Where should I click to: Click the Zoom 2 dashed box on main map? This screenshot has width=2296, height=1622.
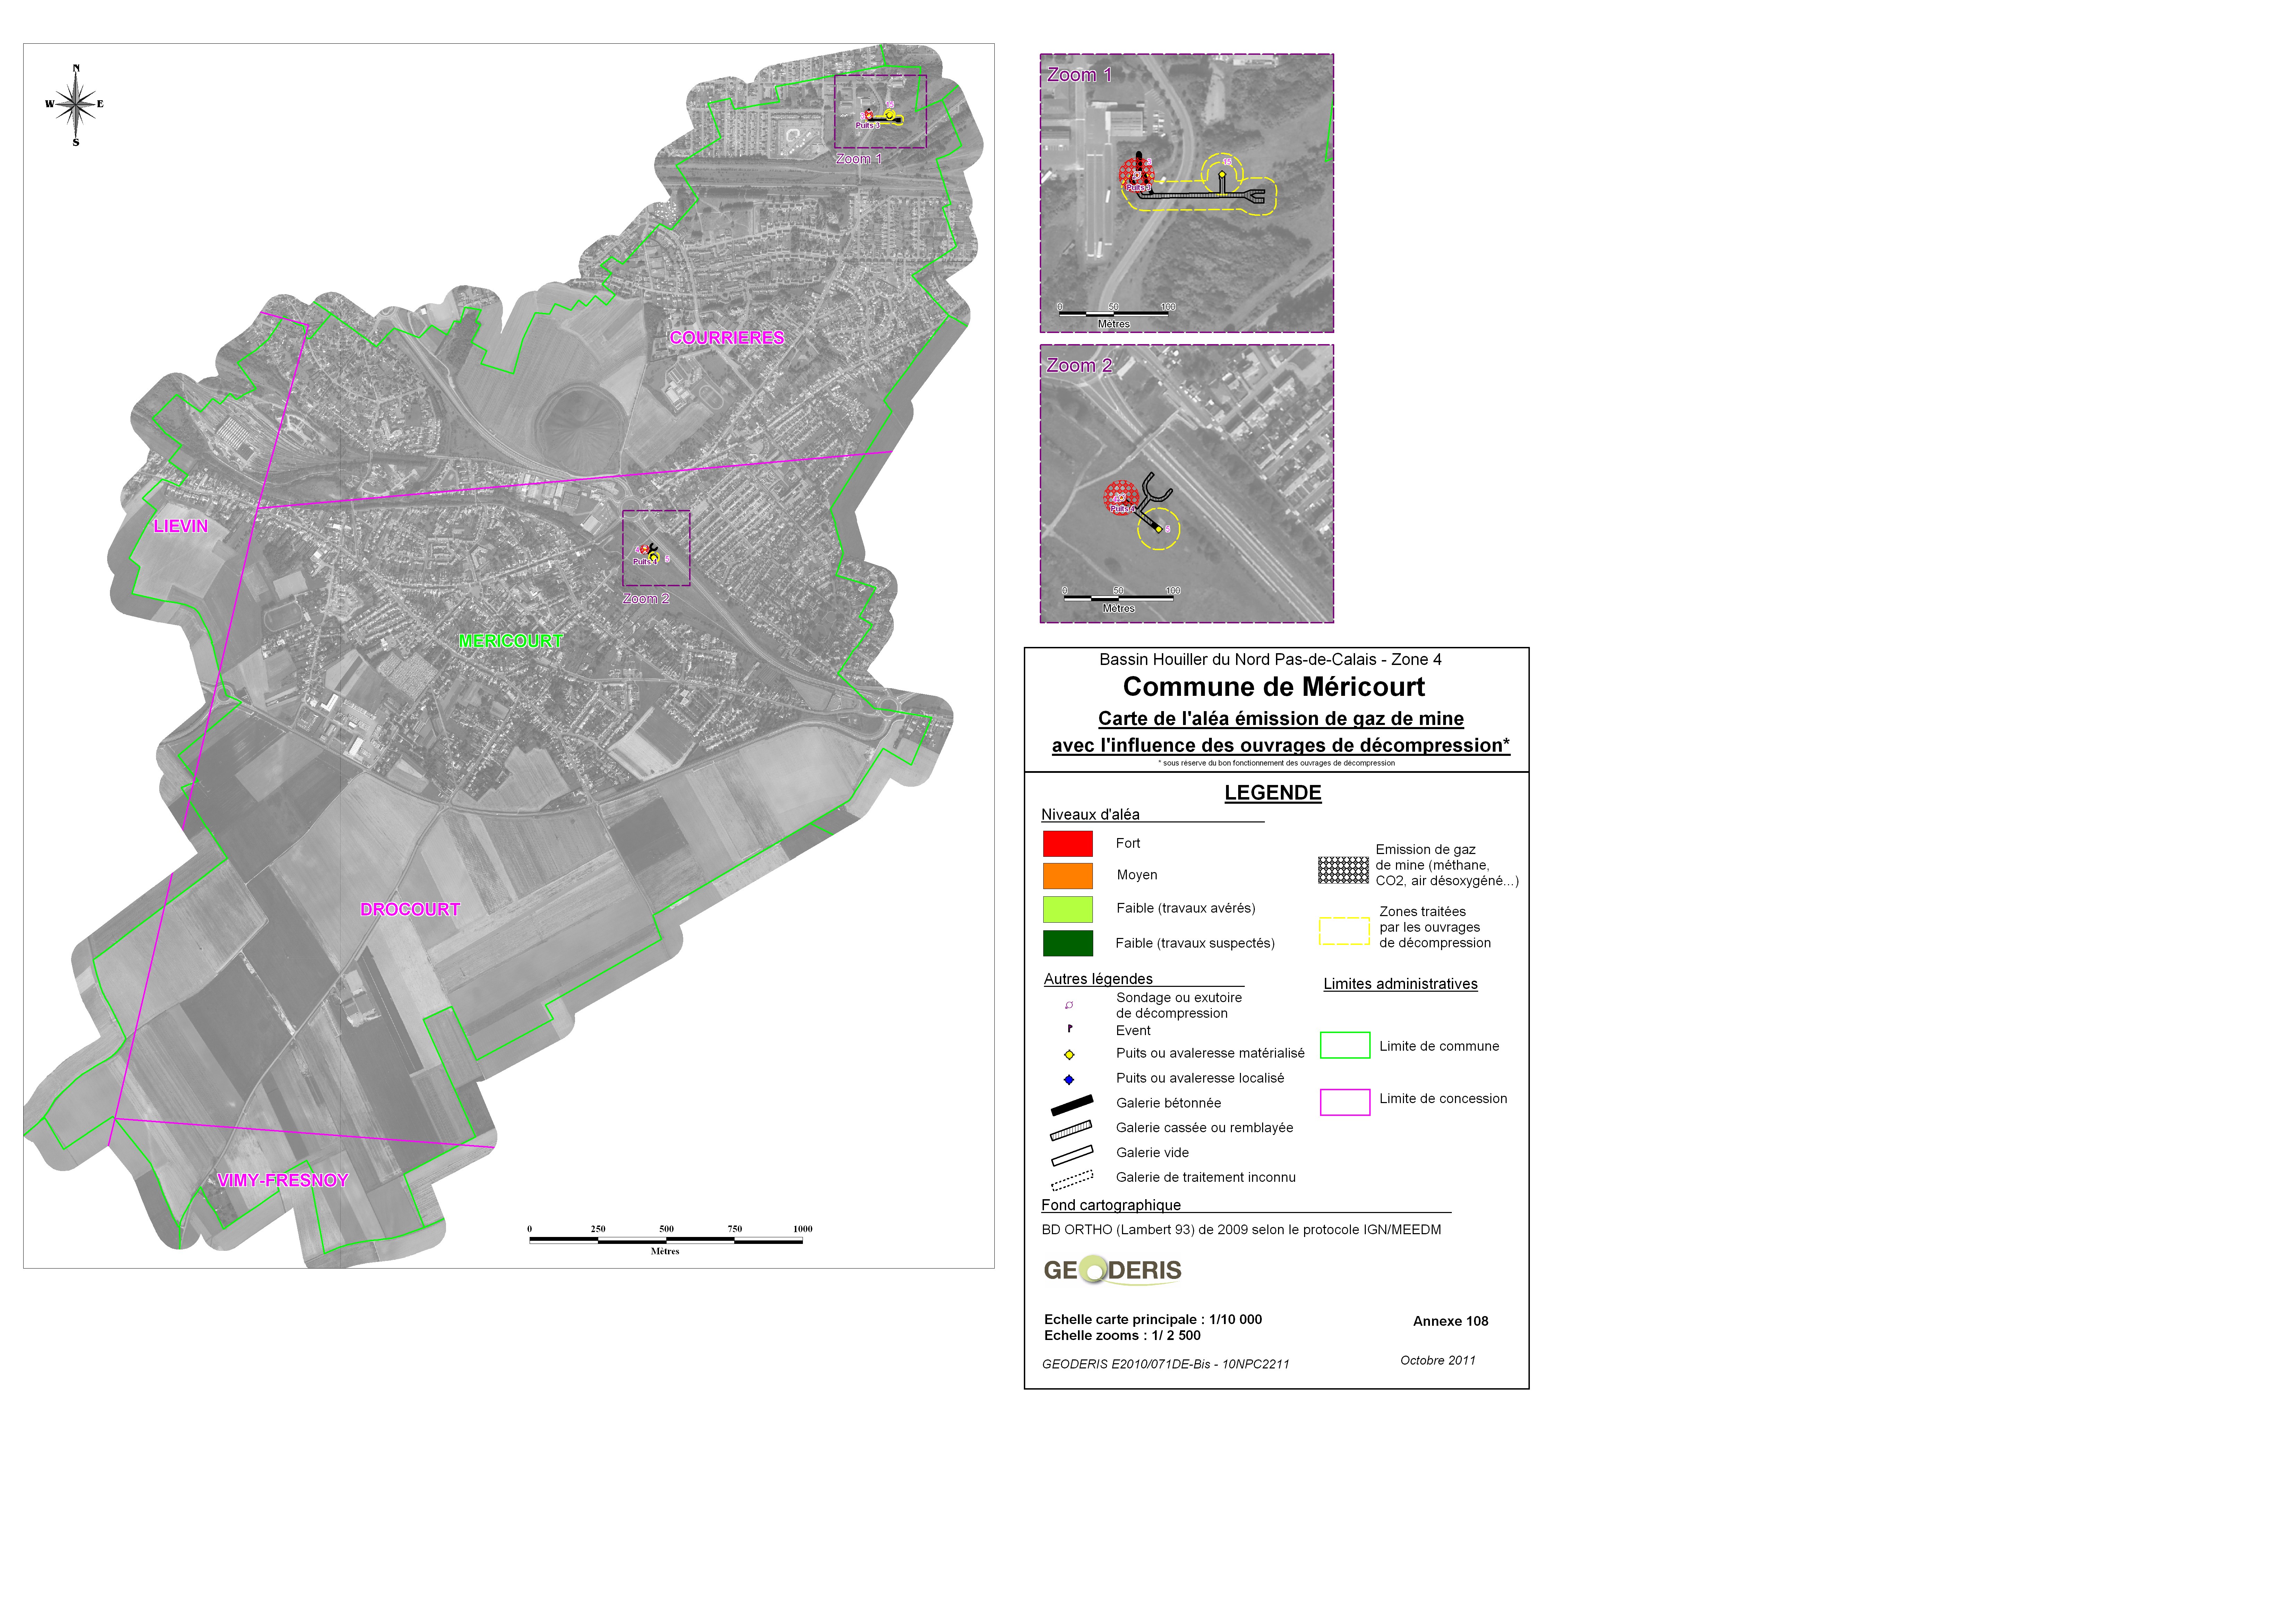point(656,548)
